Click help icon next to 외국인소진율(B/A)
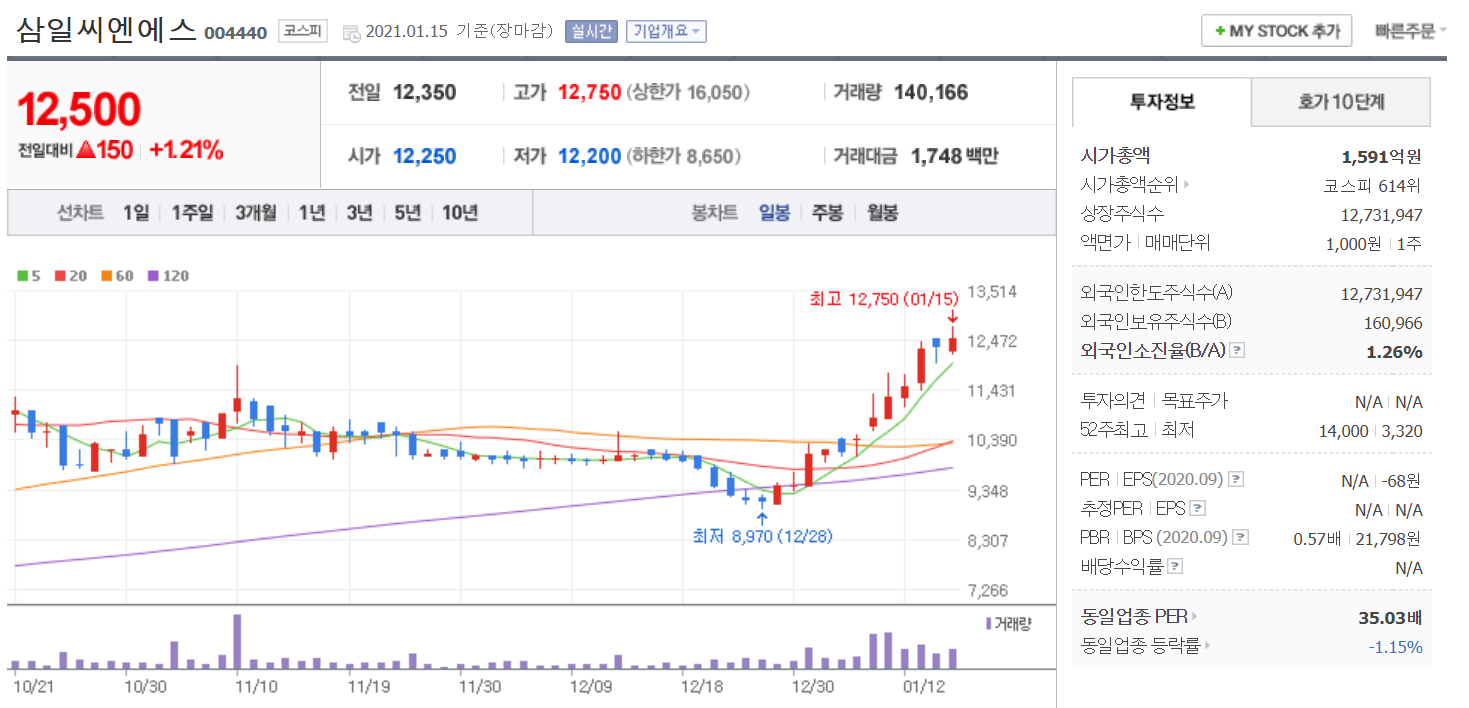Image resolution: width=1469 pixels, height=708 pixels. coord(1238,351)
